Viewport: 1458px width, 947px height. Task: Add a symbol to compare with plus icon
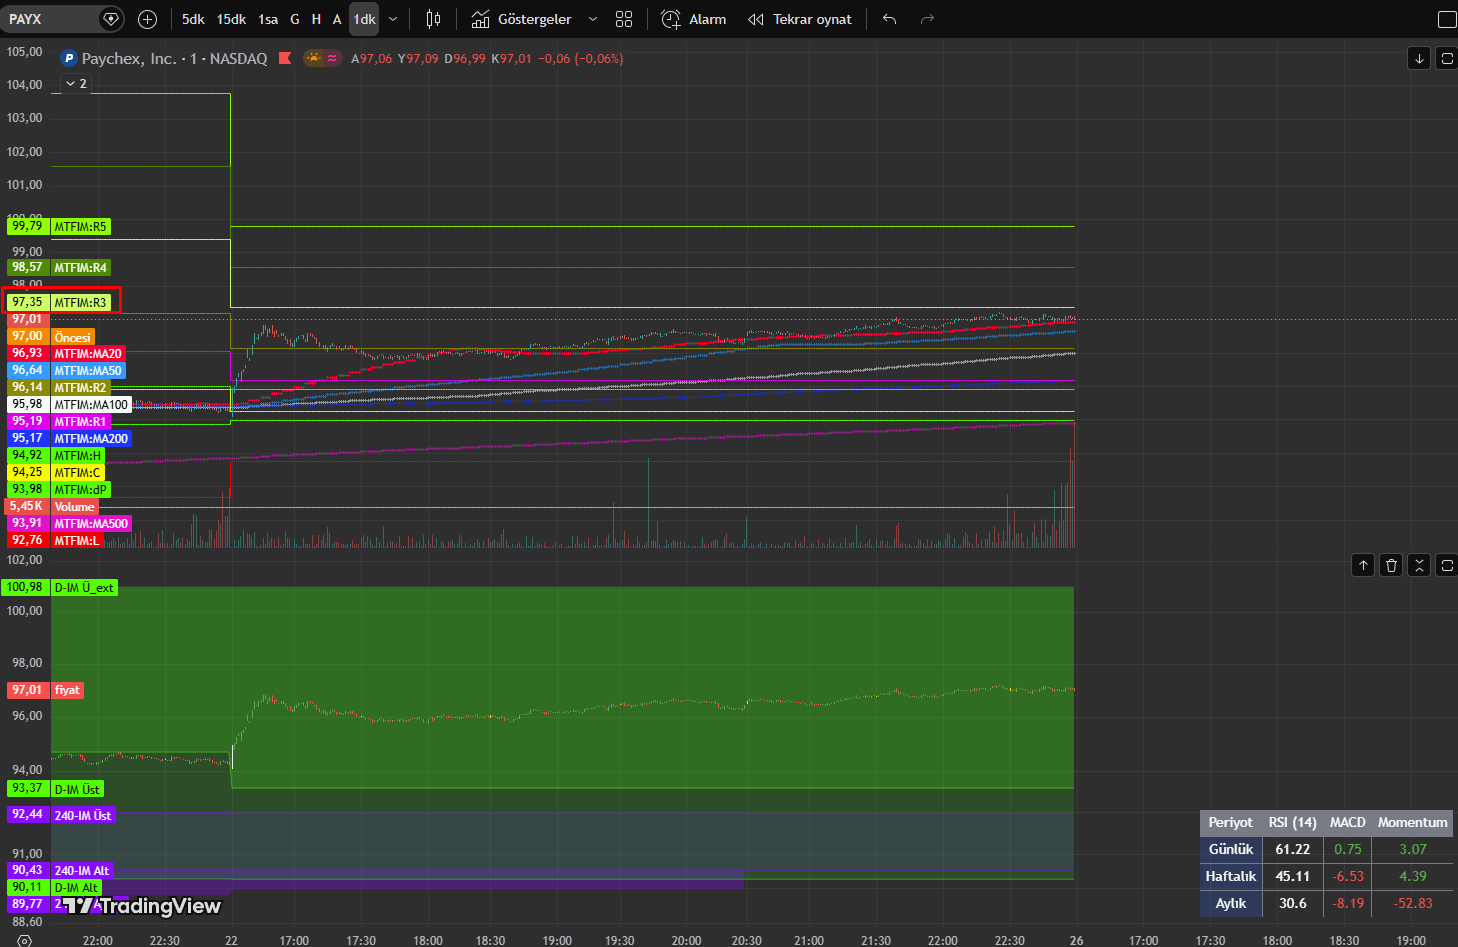coord(147,19)
